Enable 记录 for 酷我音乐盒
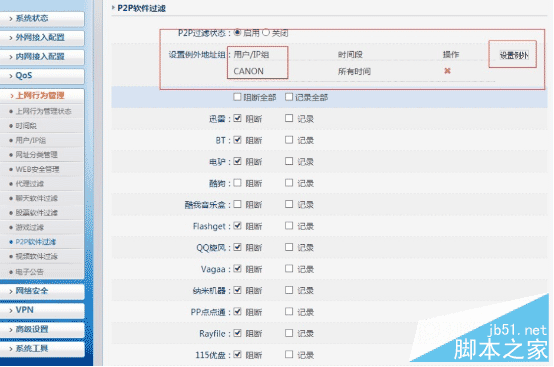The height and width of the screenshot is (367, 554). [x=289, y=204]
